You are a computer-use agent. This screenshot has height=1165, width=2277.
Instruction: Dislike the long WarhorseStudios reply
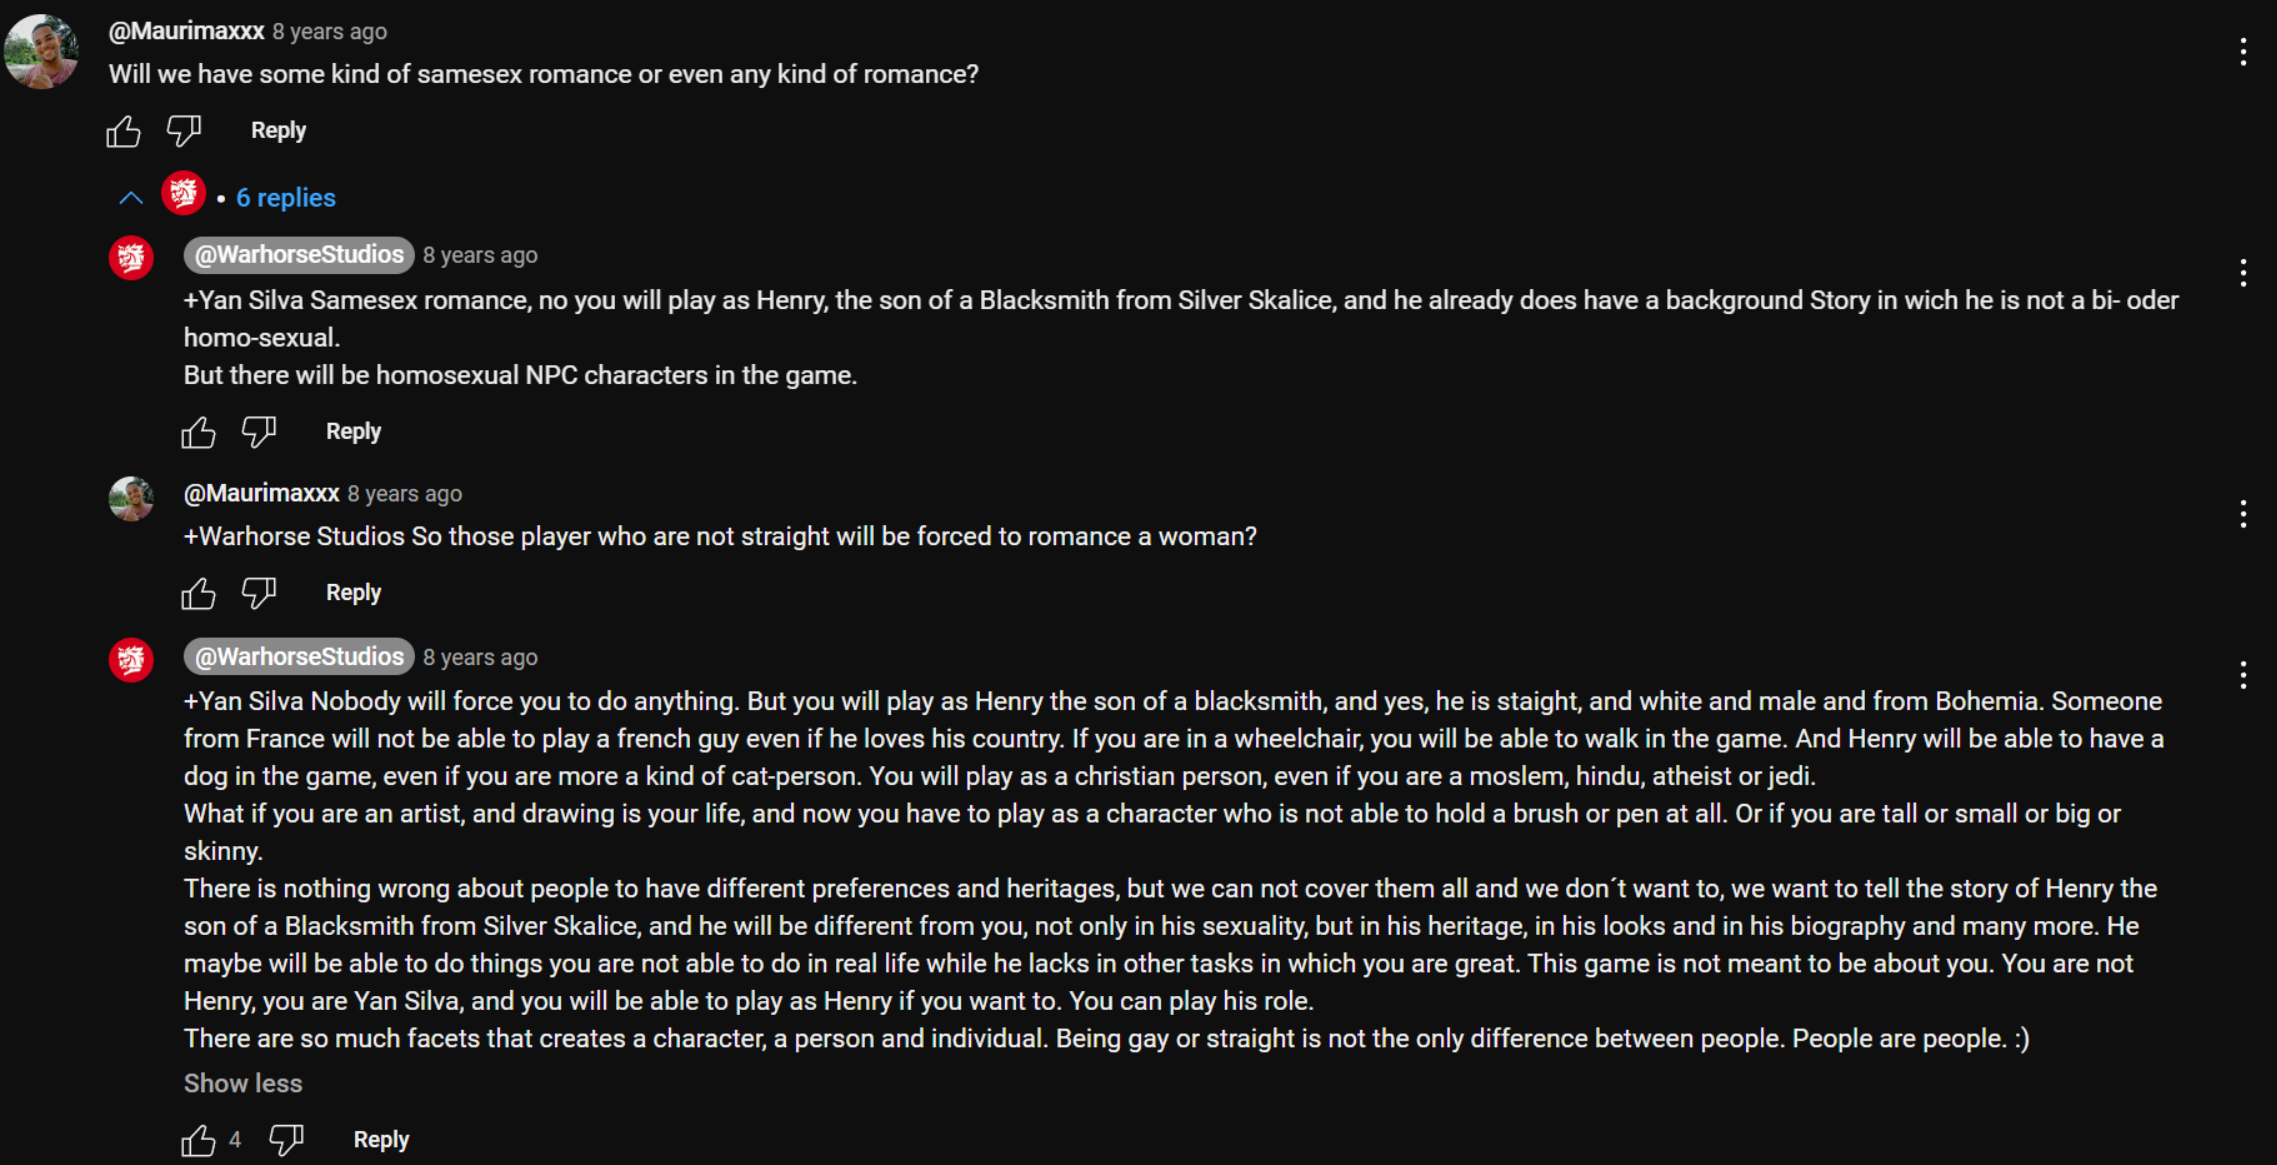pyautogui.click(x=287, y=1140)
